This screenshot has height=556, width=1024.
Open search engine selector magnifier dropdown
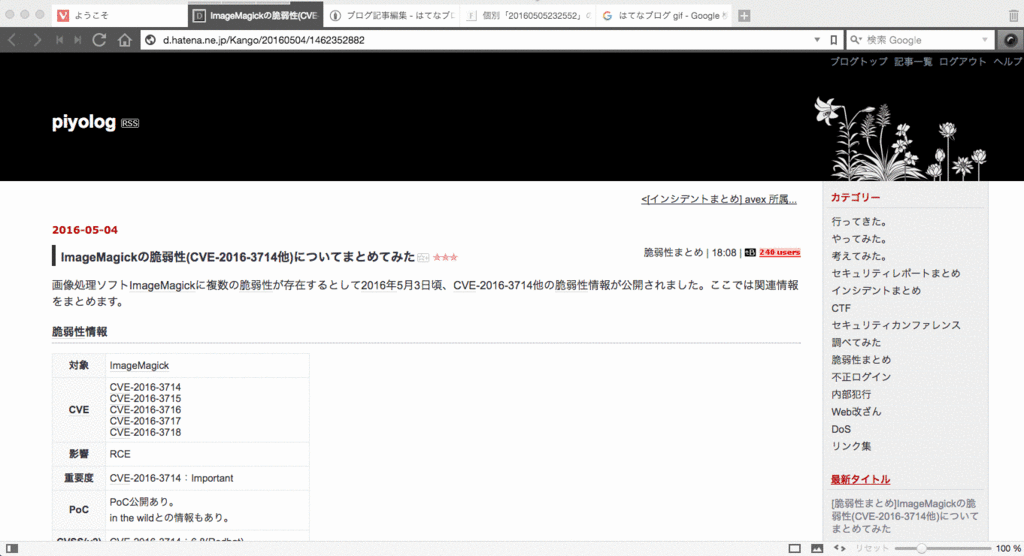[x=856, y=40]
